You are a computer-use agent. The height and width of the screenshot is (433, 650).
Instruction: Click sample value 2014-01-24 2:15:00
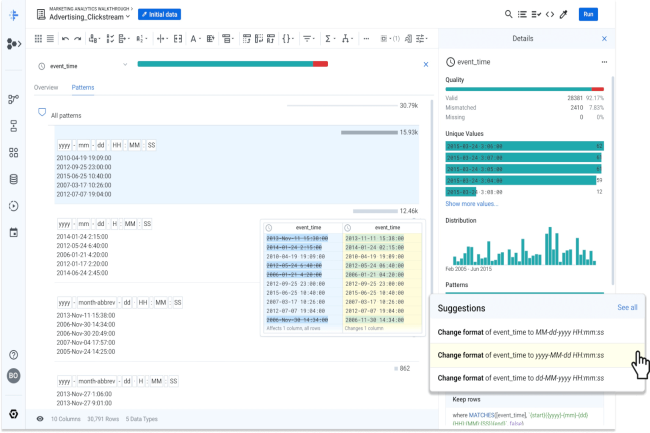(x=82, y=237)
